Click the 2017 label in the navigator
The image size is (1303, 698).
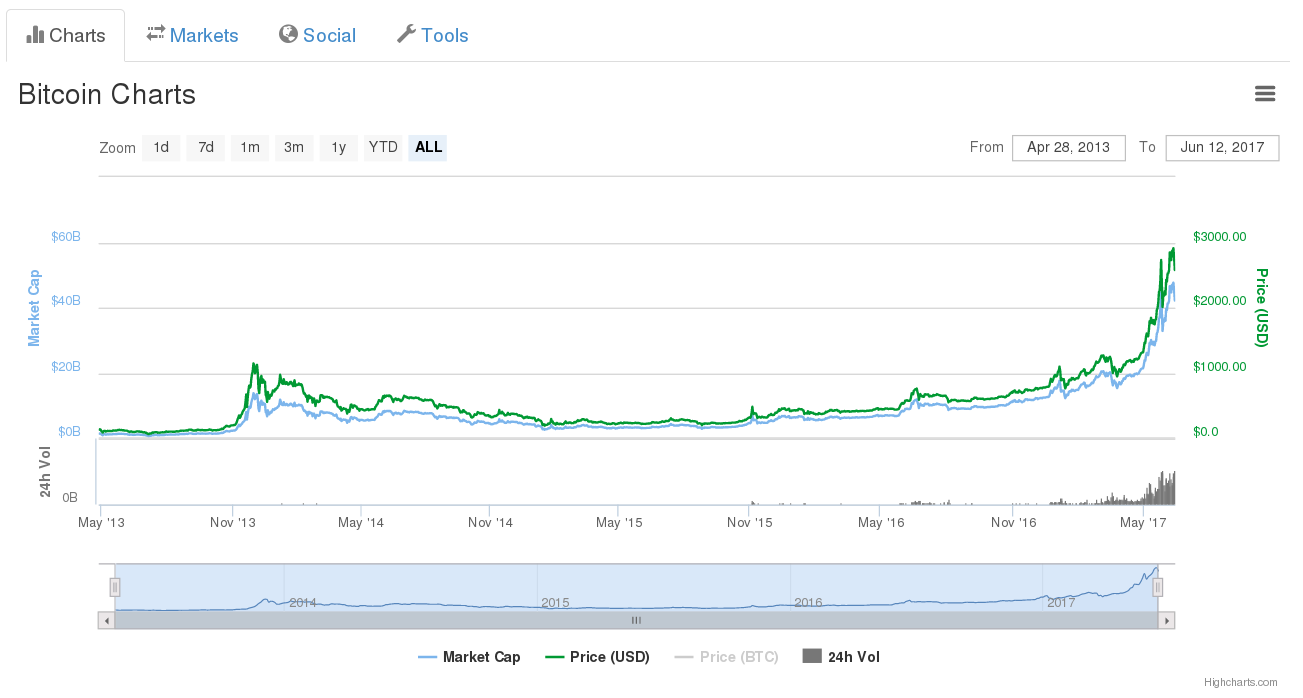click(1061, 603)
